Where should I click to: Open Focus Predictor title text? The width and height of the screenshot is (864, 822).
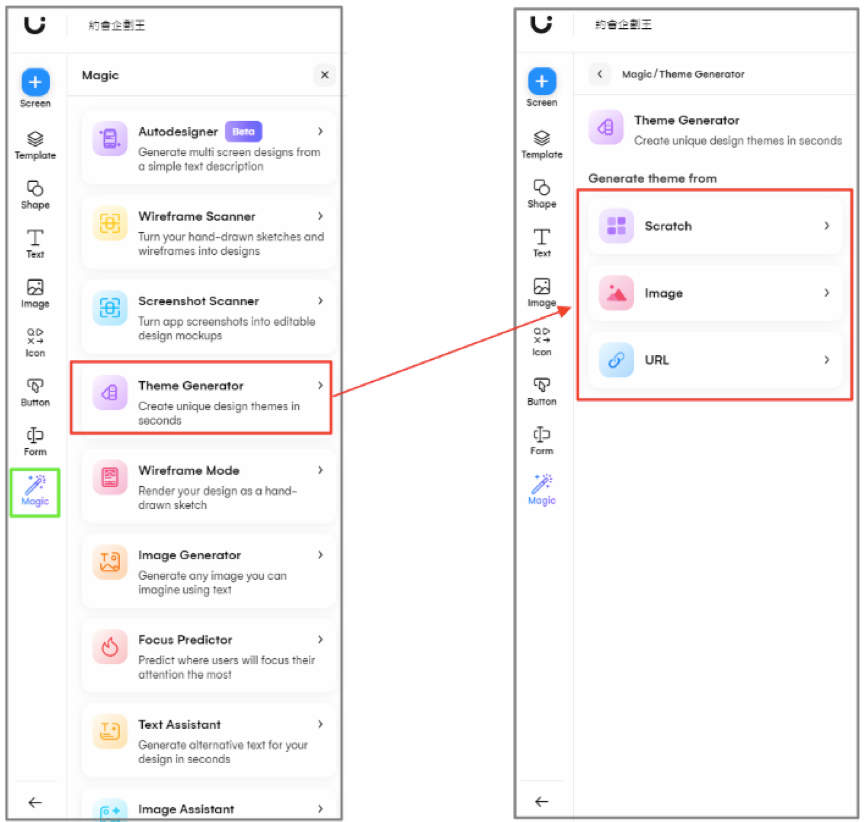(x=185, y=640)
